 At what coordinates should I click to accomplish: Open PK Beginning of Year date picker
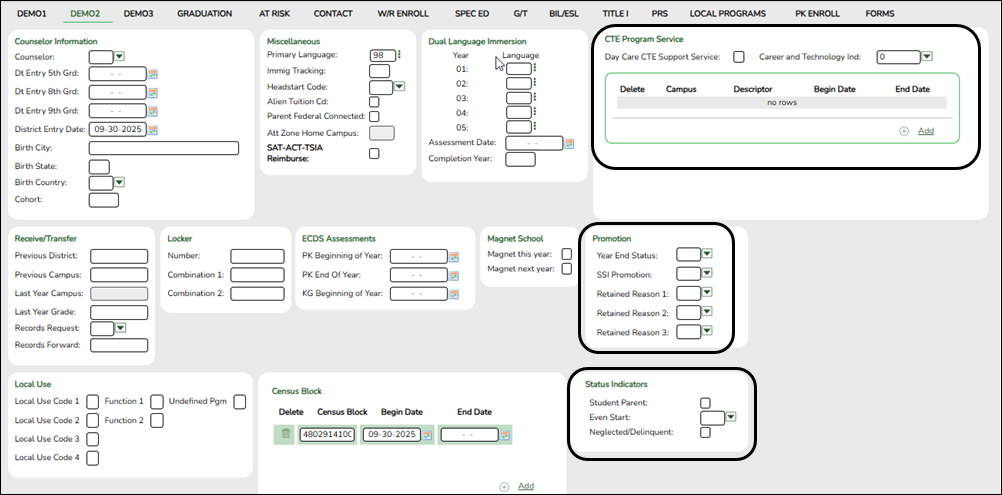pos(453,257)
